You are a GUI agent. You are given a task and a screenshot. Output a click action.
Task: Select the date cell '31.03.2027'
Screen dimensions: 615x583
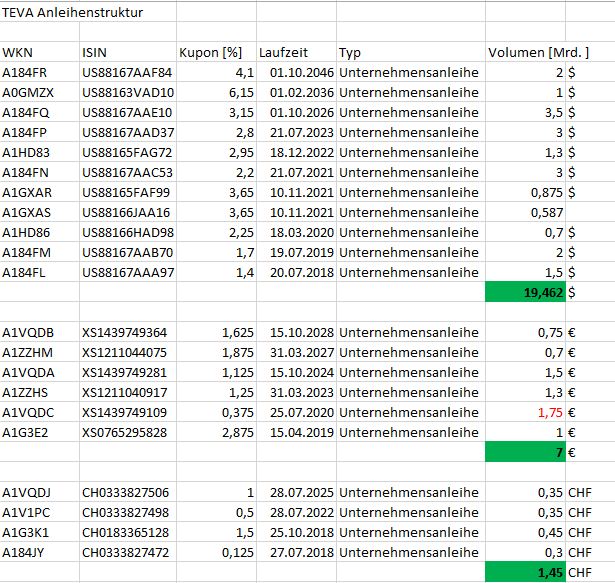tap(296, 352)
